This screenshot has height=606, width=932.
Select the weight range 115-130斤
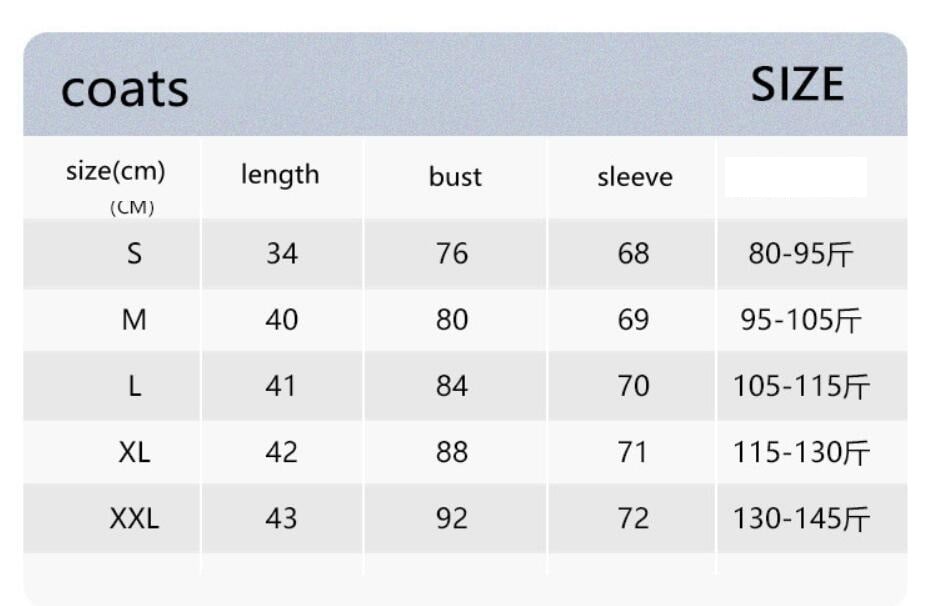click(x=801, y=453)
